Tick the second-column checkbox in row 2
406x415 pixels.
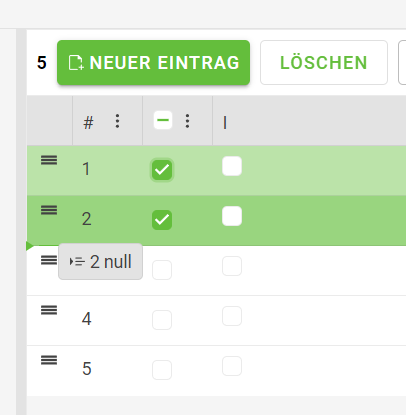(232, 216)
